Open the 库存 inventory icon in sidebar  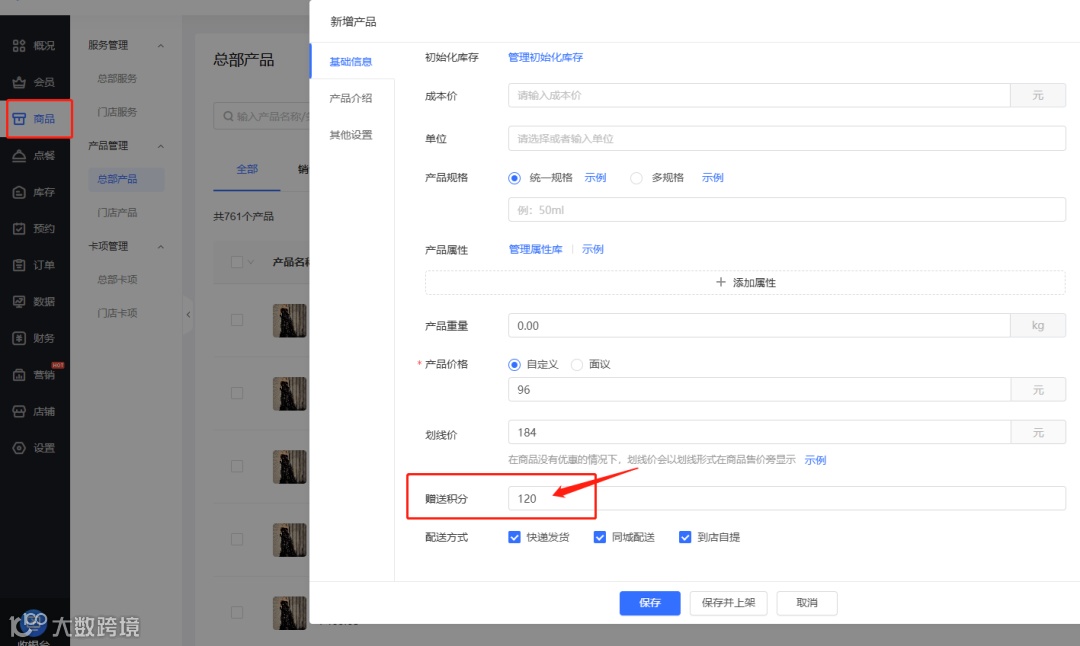(19, 192)
